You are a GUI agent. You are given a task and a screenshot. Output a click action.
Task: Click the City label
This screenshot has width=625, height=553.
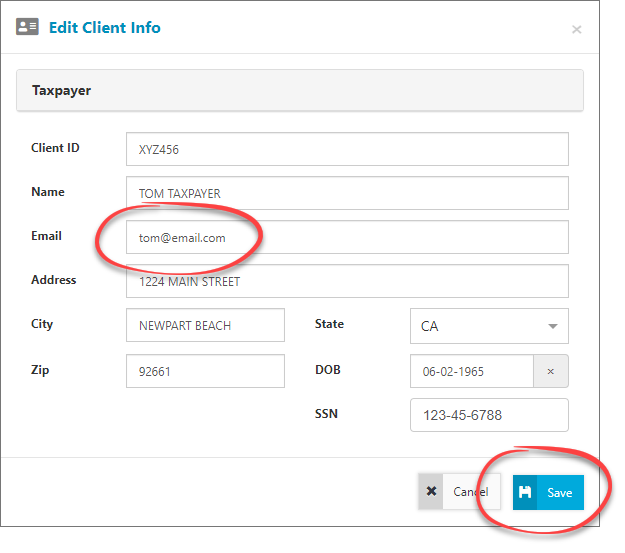pos(42,324)
